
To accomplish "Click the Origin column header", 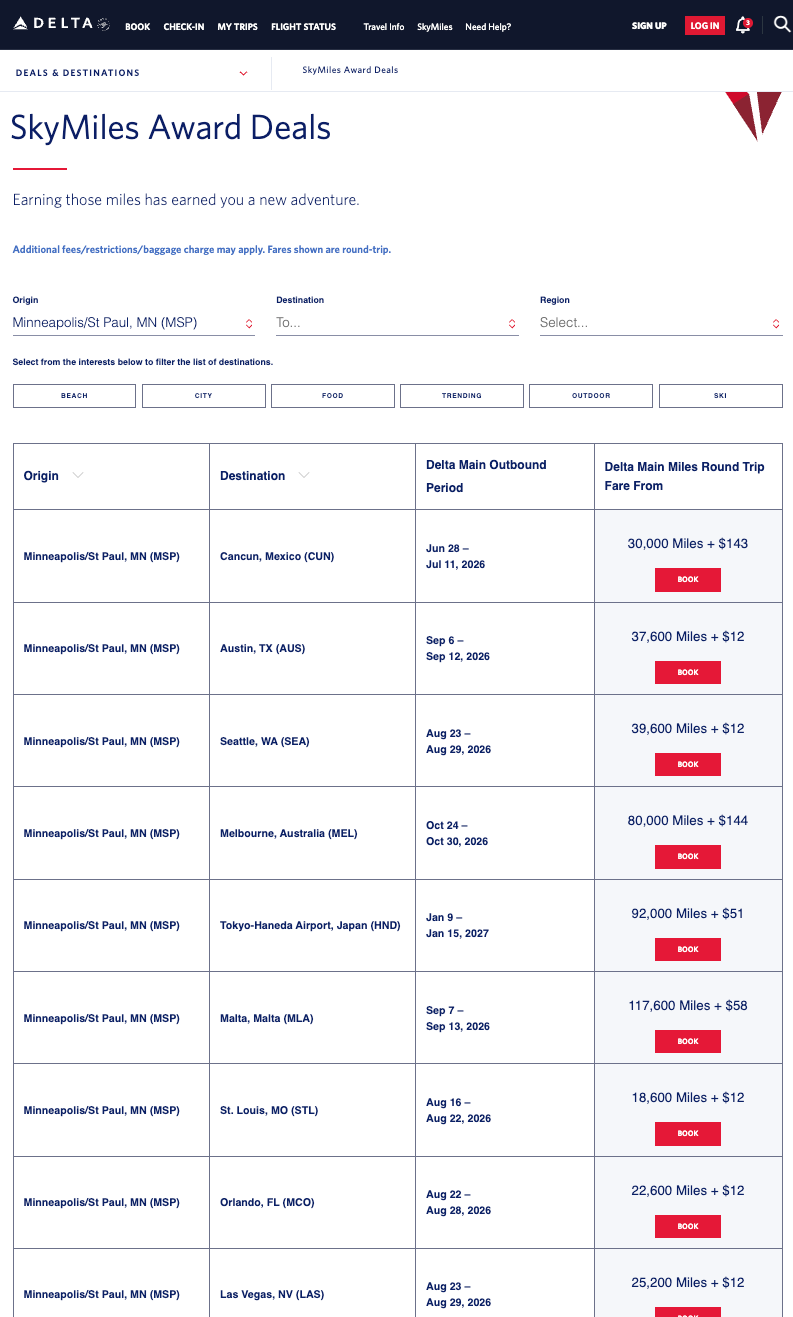I will (41, 476).
